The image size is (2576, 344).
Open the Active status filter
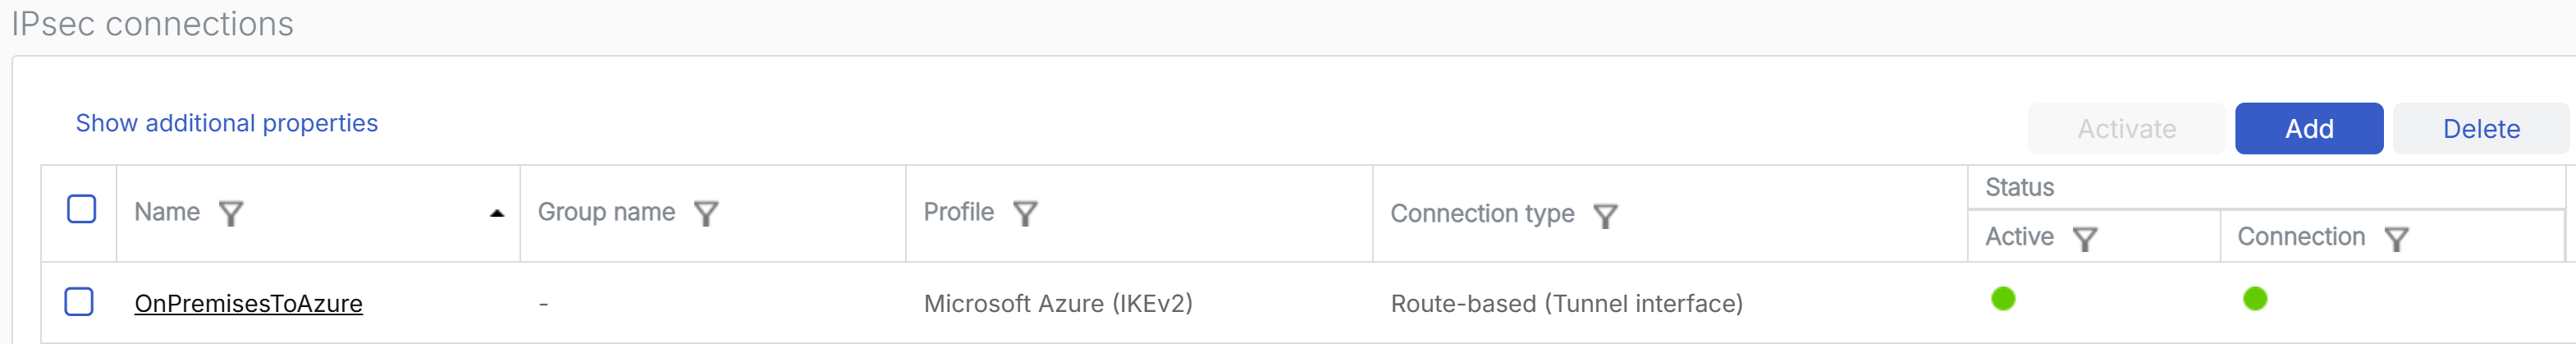pyautogui.click(x=2085, y=238)
